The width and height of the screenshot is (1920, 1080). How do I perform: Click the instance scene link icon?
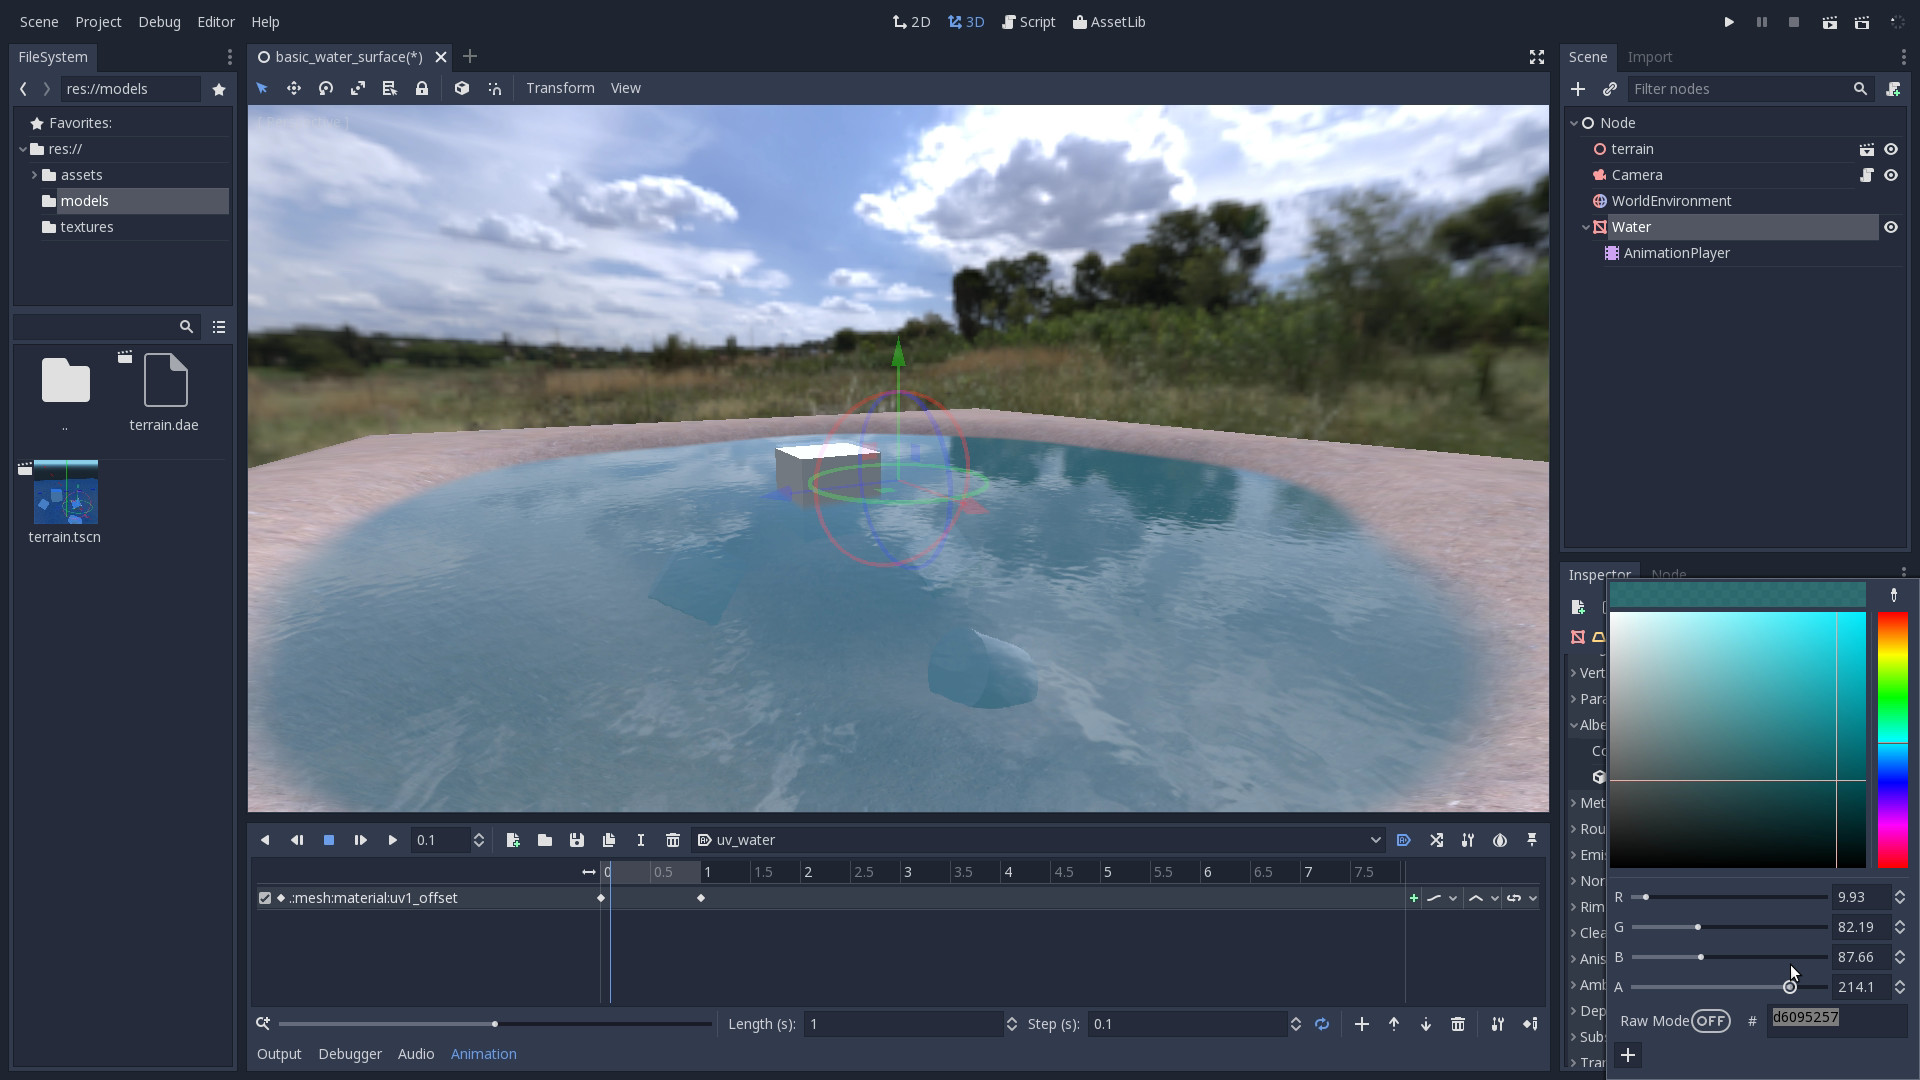click(x=1610, y=89)
